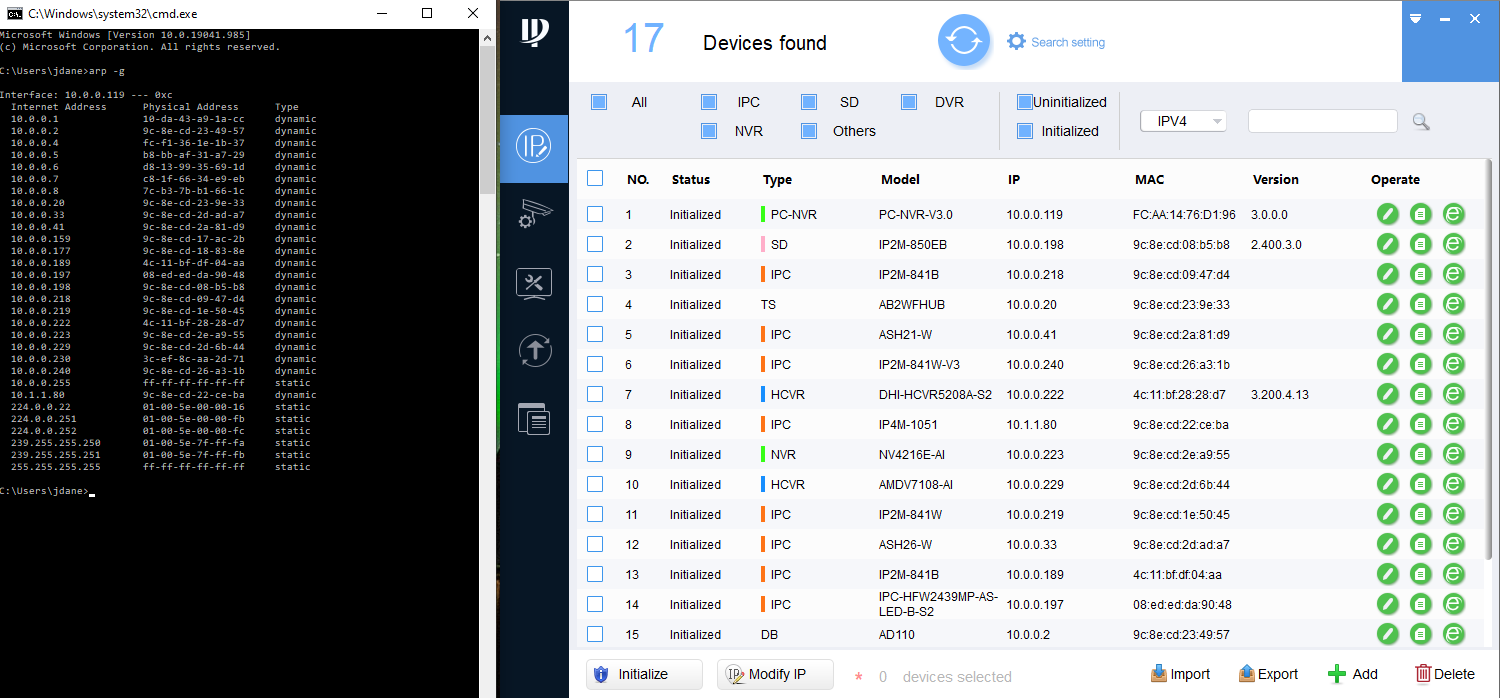Toggle the DVR filter checkbox

(x=909, y=102)
